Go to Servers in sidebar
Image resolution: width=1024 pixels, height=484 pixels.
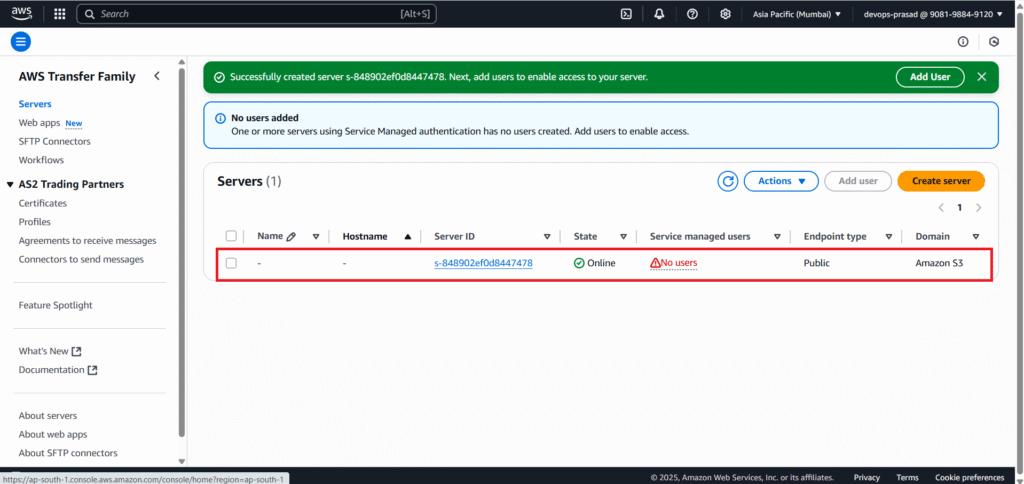(35, 104)
